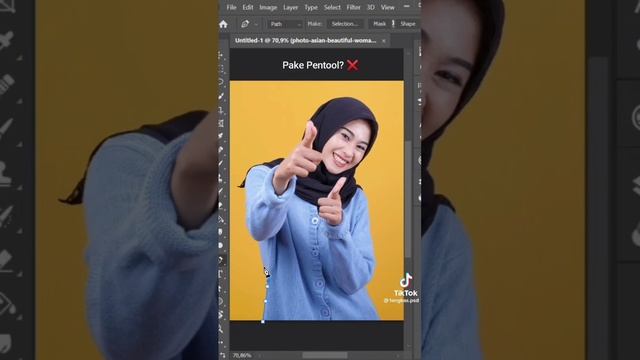640x360 pixels.
Task: Expand the tool preset picker arrow
Action: 256,24
